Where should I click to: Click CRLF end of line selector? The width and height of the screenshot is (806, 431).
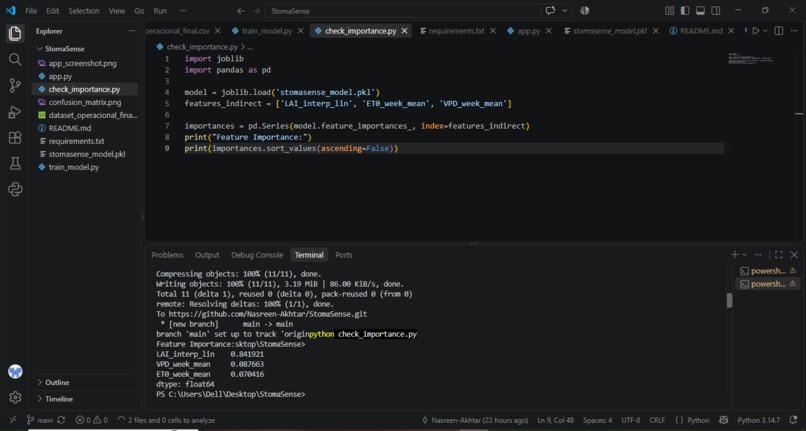[x=657, y=420]
